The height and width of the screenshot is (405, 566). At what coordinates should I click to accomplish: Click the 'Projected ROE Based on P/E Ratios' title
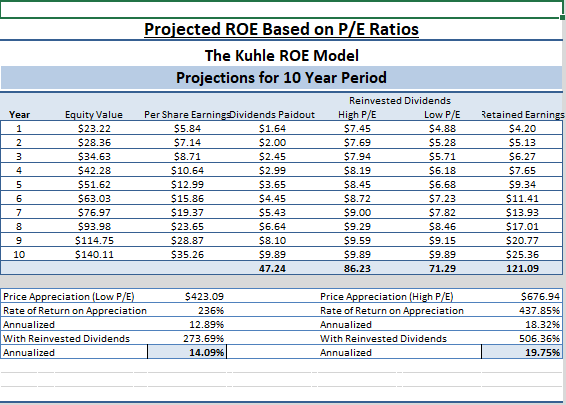[281, 29]
